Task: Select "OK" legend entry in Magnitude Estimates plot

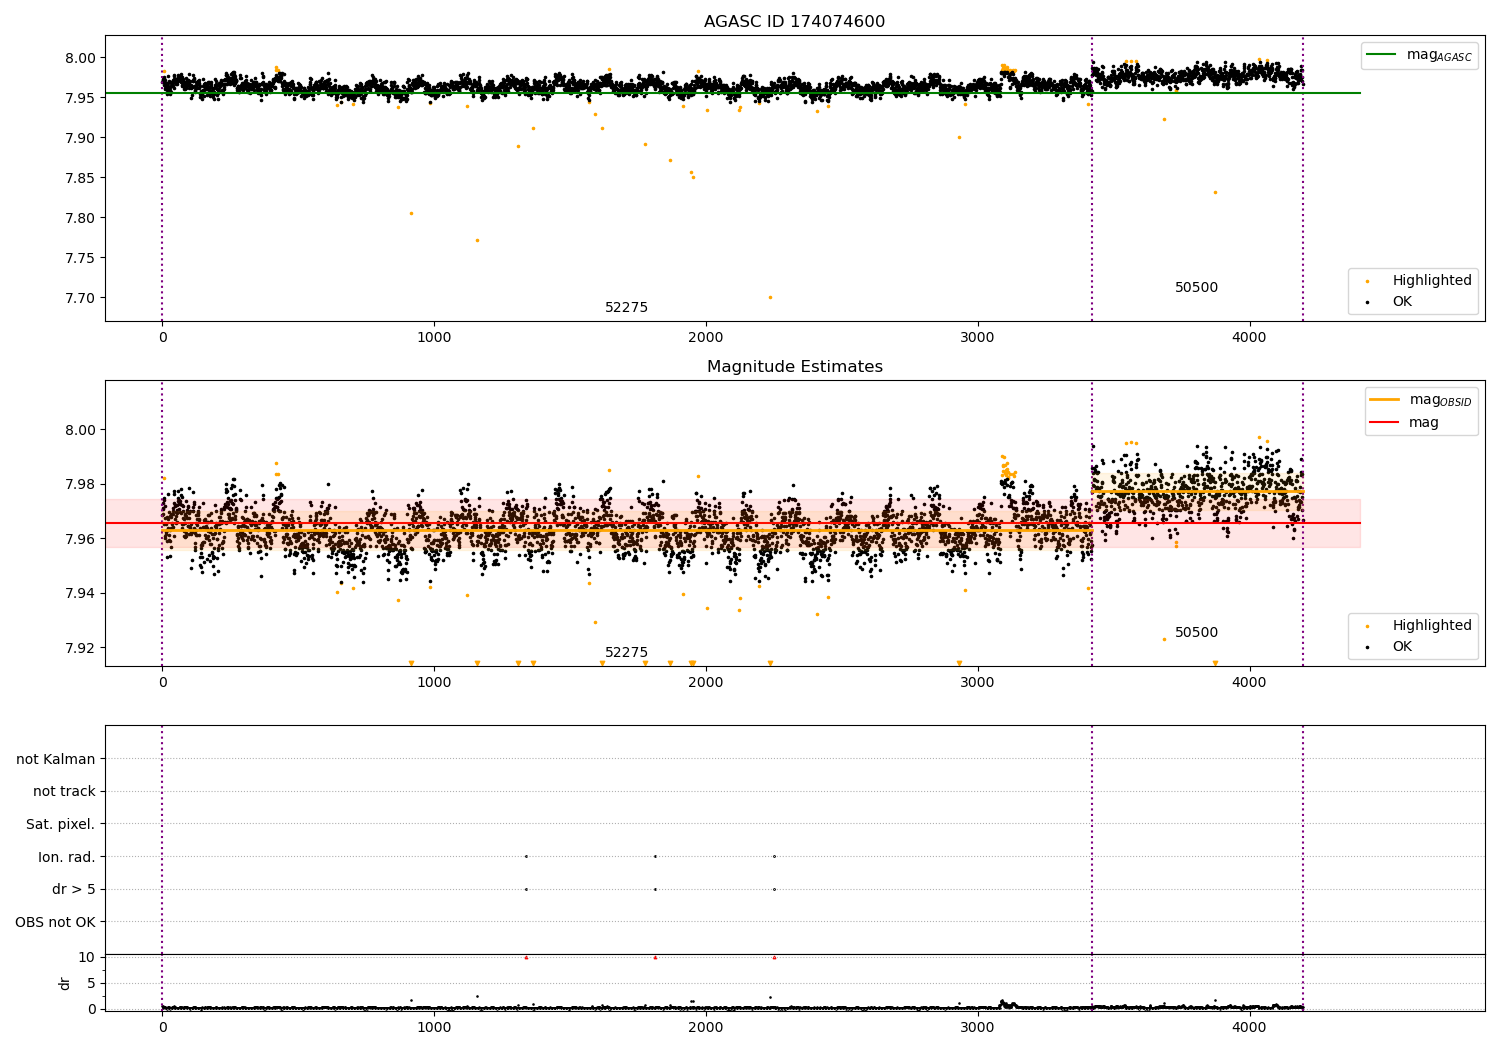Action: 1402,647
